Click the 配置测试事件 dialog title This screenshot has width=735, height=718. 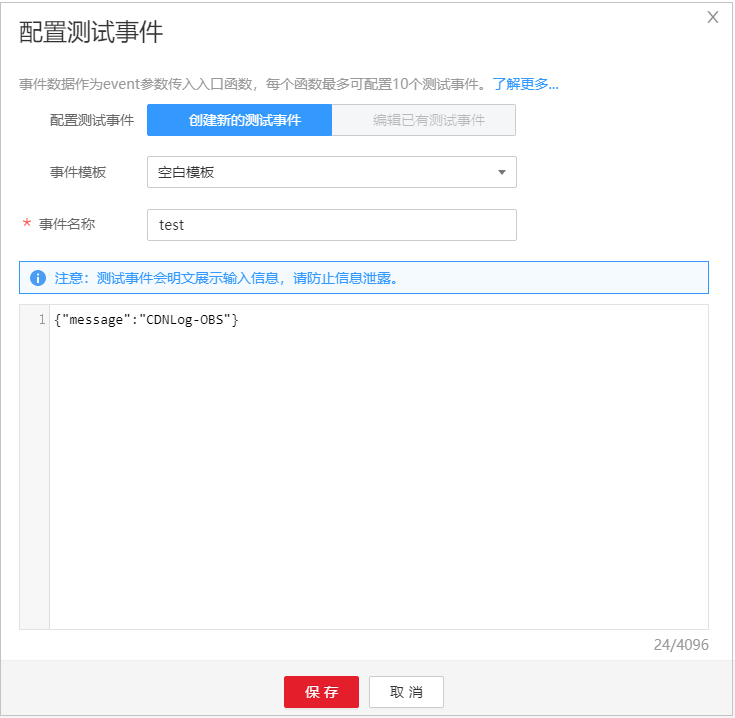pos(91,32)
